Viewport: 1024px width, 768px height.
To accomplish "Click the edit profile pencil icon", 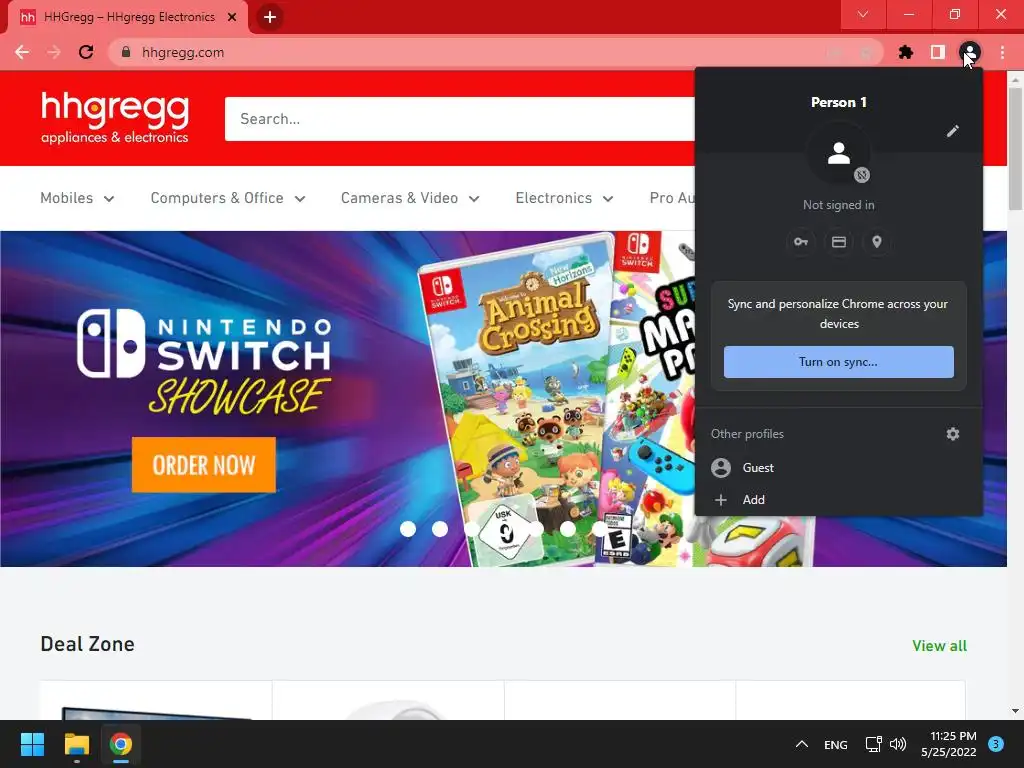I will (x=953, y=131).
